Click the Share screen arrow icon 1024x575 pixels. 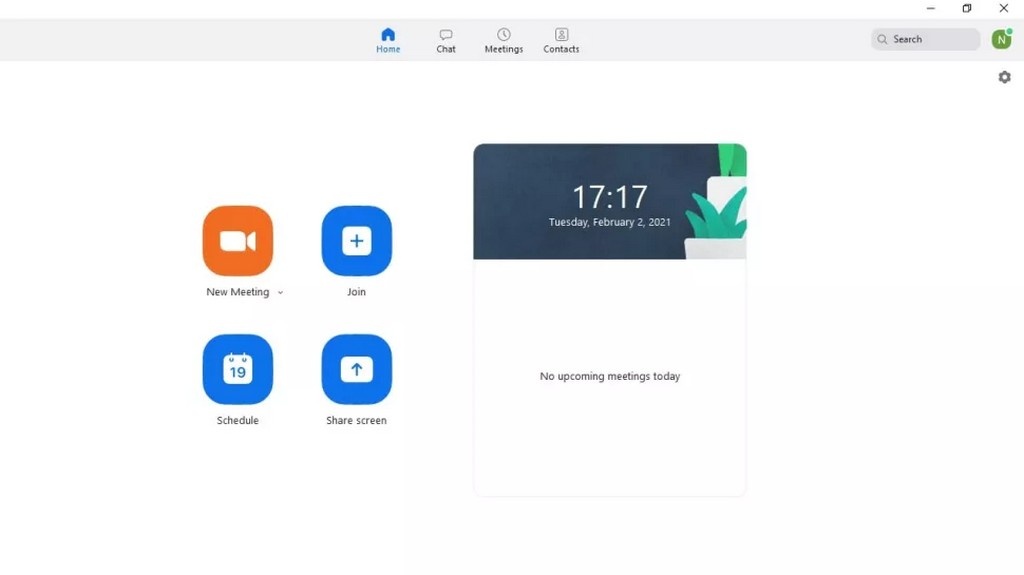click(357, 370)
